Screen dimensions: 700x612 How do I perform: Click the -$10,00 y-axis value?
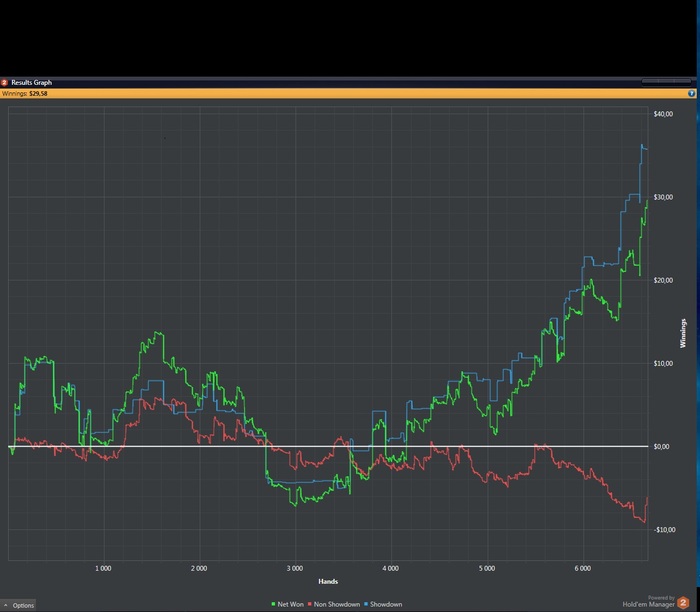664,529
